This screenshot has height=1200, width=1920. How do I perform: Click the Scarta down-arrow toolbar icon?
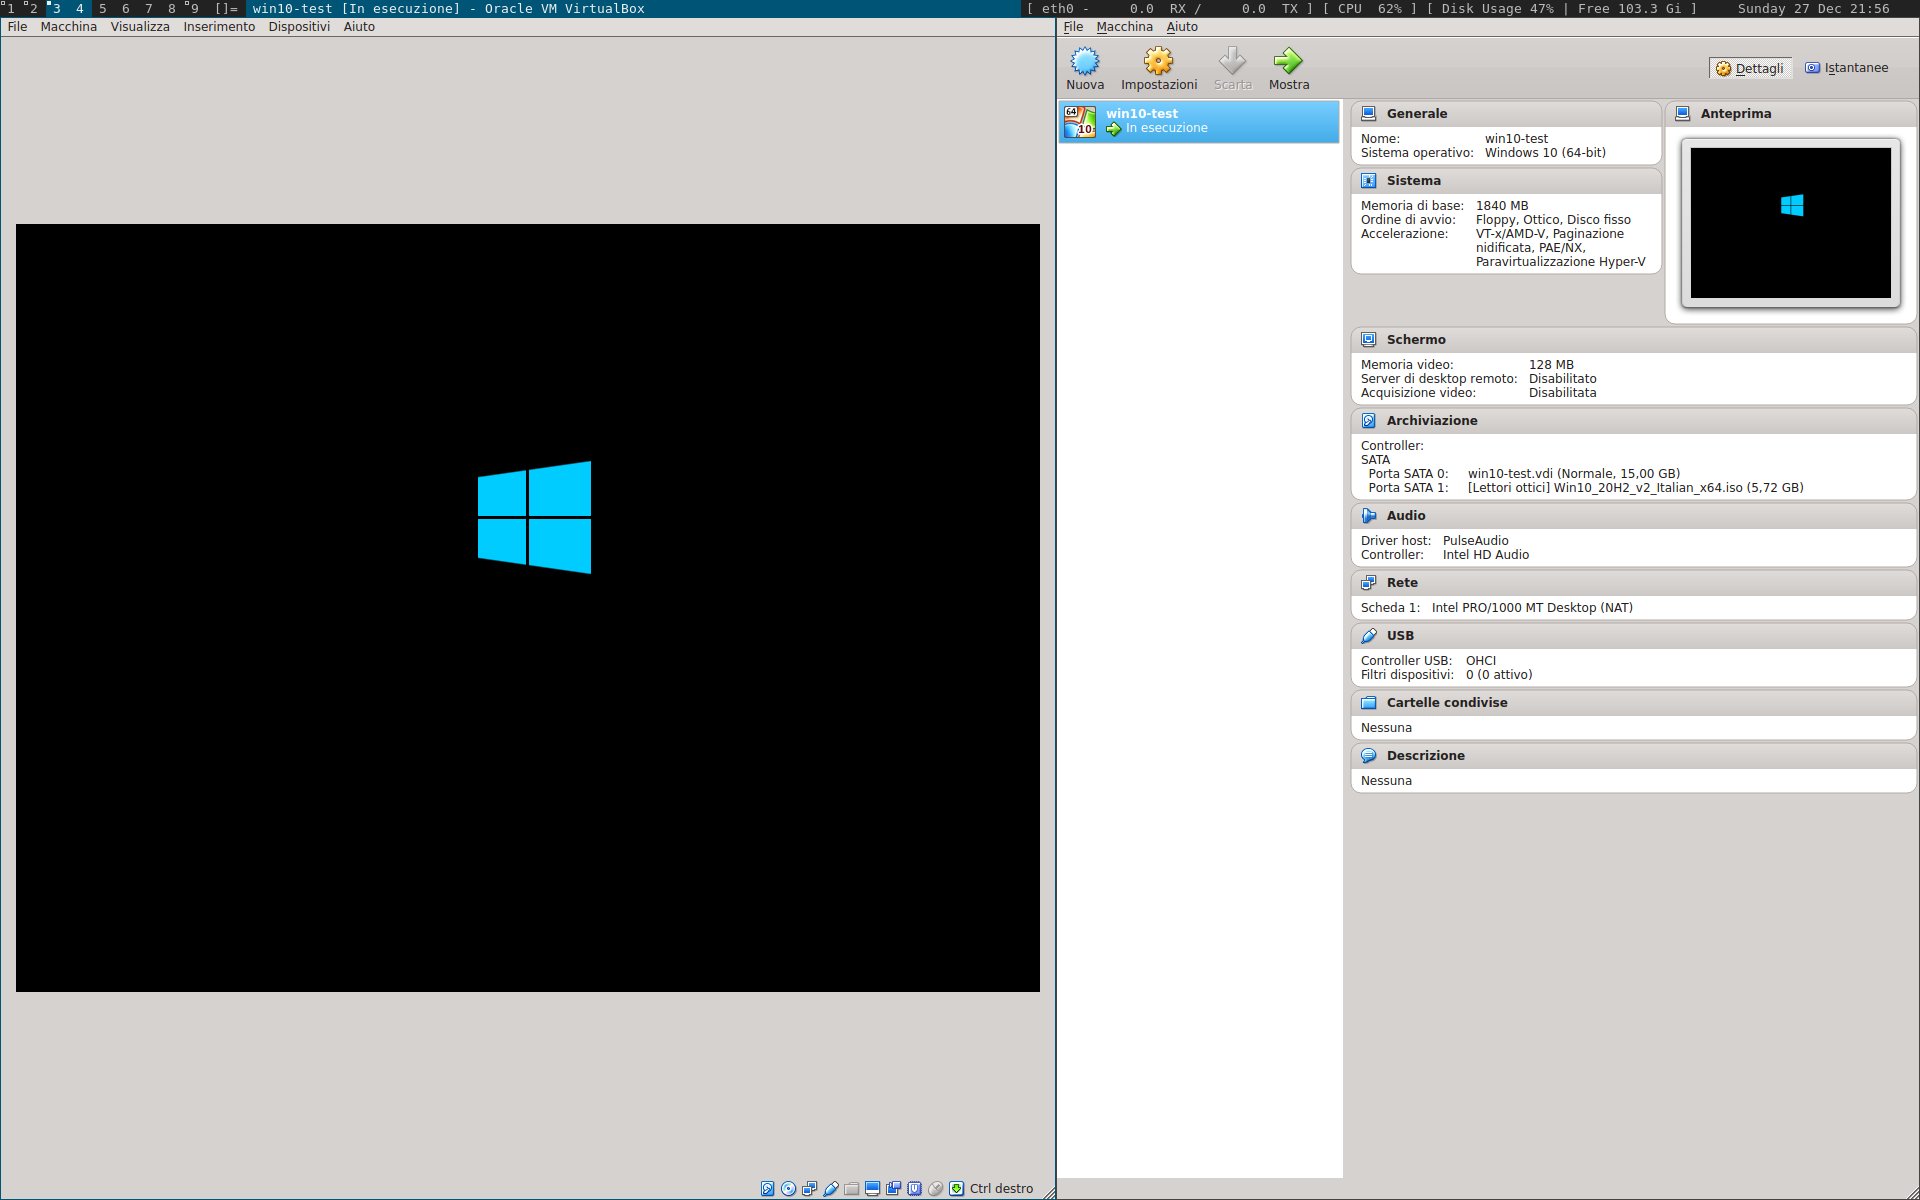1232,61
